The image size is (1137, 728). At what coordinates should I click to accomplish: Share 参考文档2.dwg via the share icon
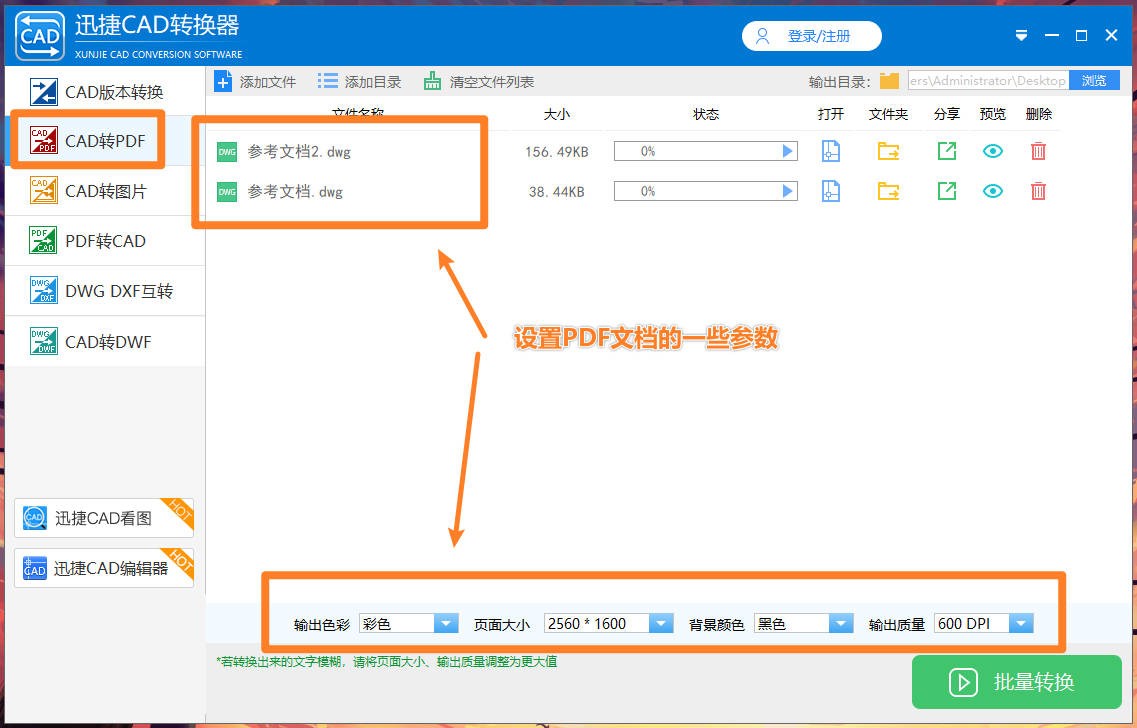[x=945, y=151]
